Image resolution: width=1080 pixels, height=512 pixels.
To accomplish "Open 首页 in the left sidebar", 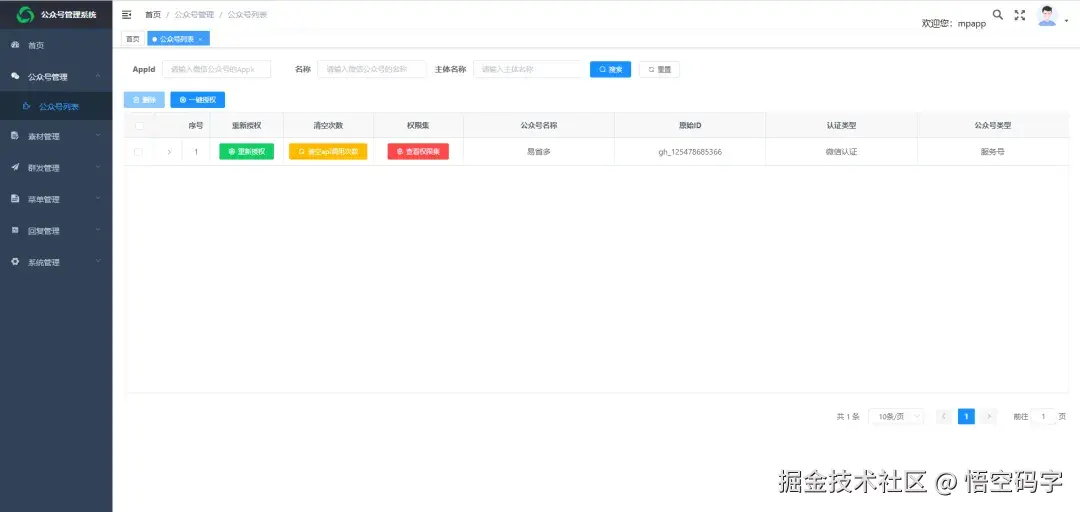I will 56,45.
